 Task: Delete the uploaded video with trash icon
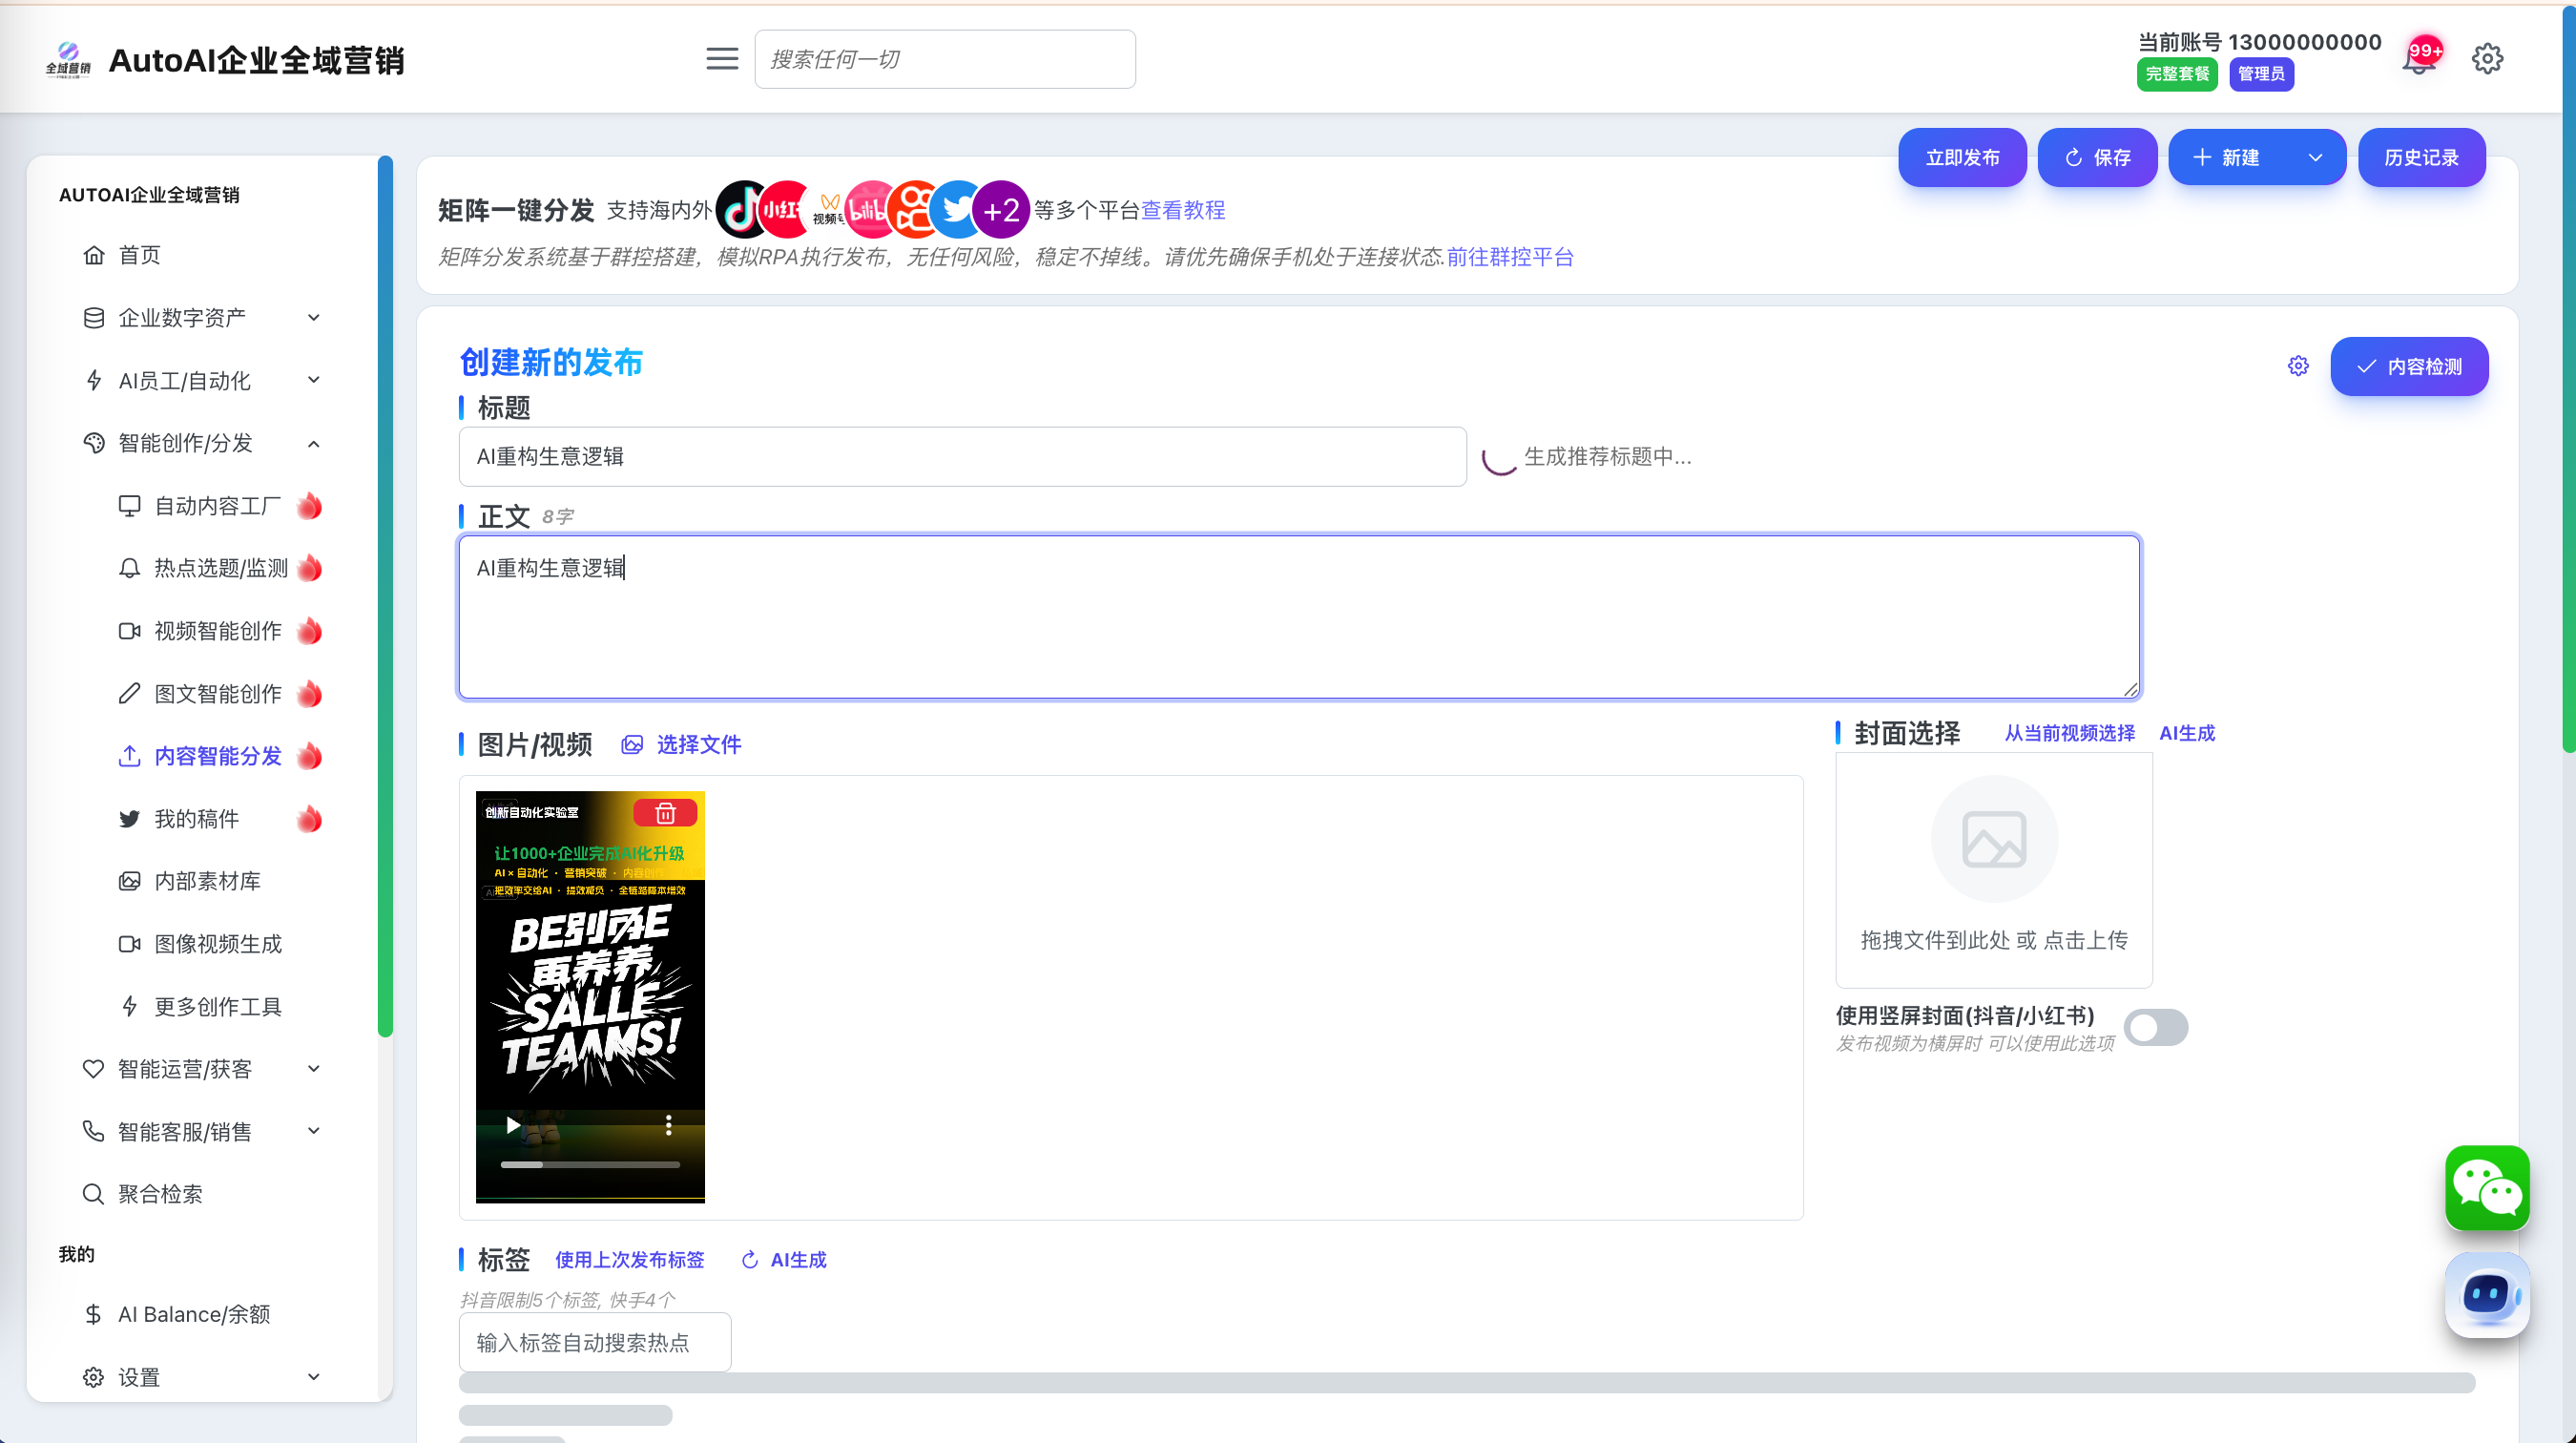pyautogui.click(x=665, y=813)
